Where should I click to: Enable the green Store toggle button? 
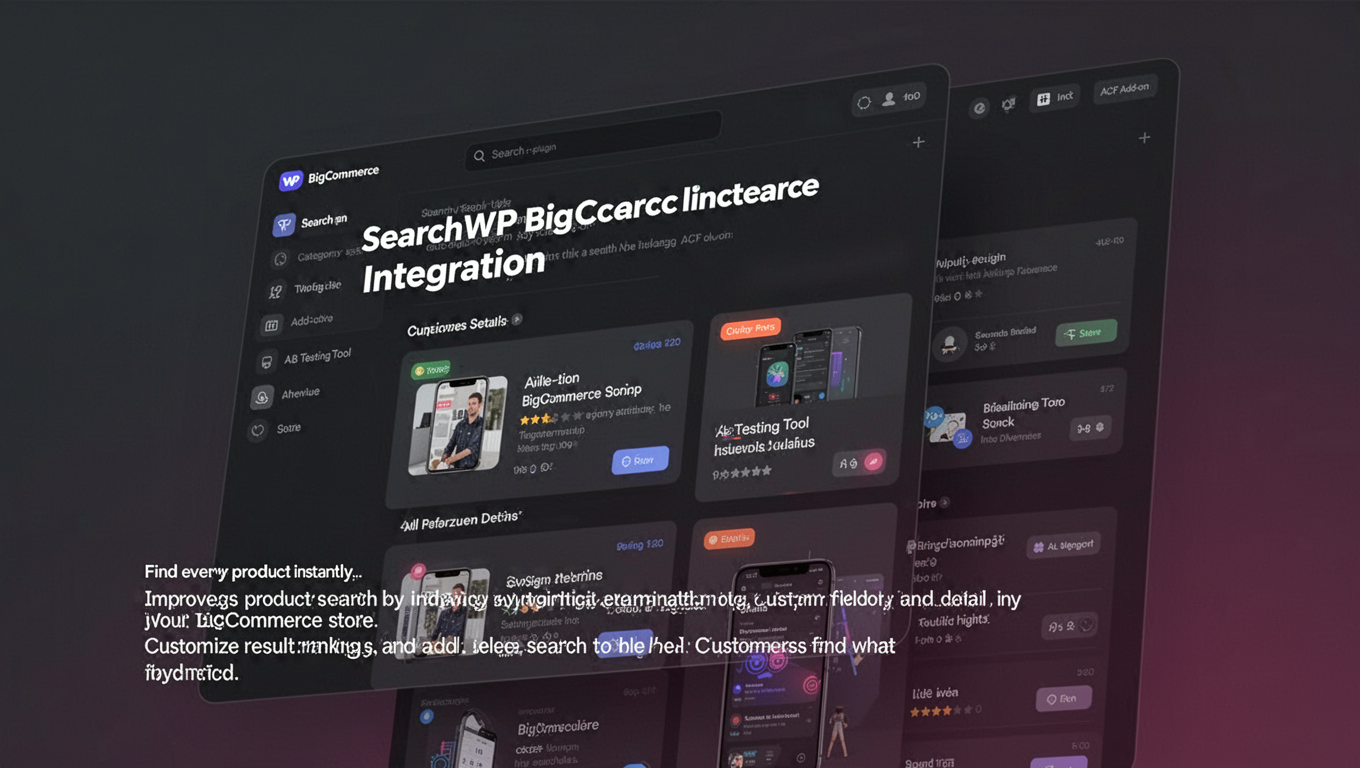pyautogui.click(x=1086, y=332)
